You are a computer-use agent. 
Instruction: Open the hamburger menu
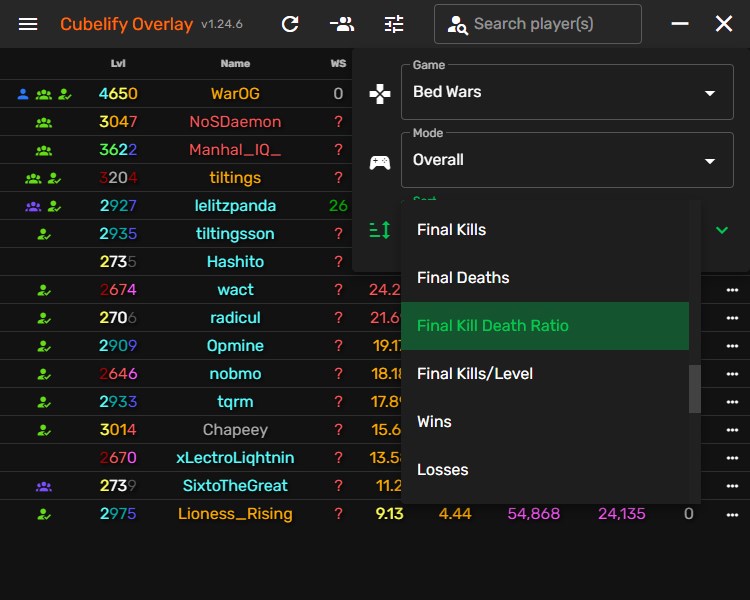coord(28,24)
